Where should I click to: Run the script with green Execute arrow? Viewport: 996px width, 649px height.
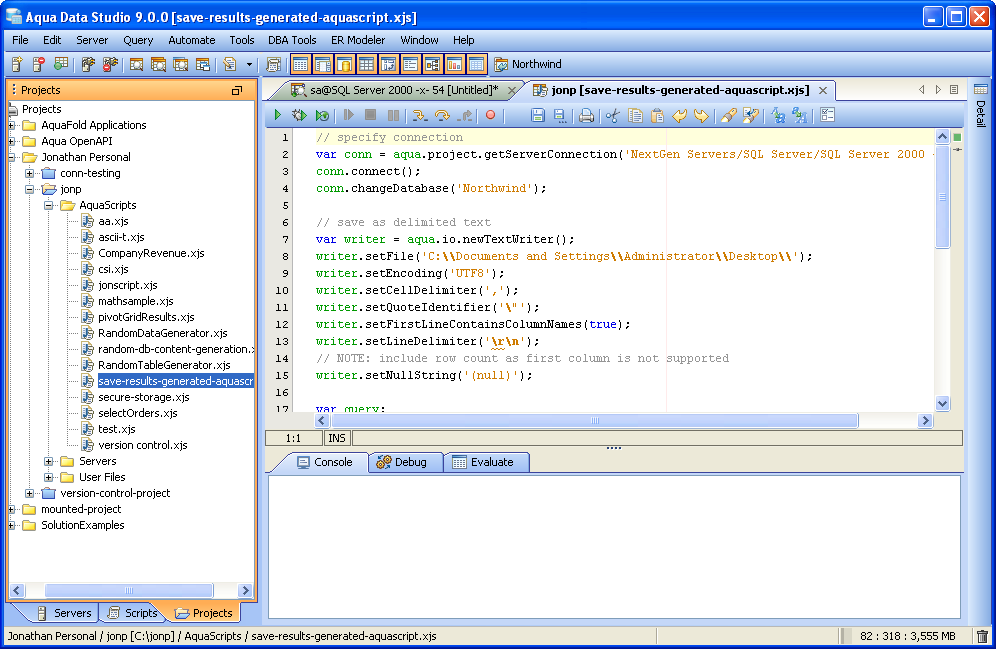279,116
